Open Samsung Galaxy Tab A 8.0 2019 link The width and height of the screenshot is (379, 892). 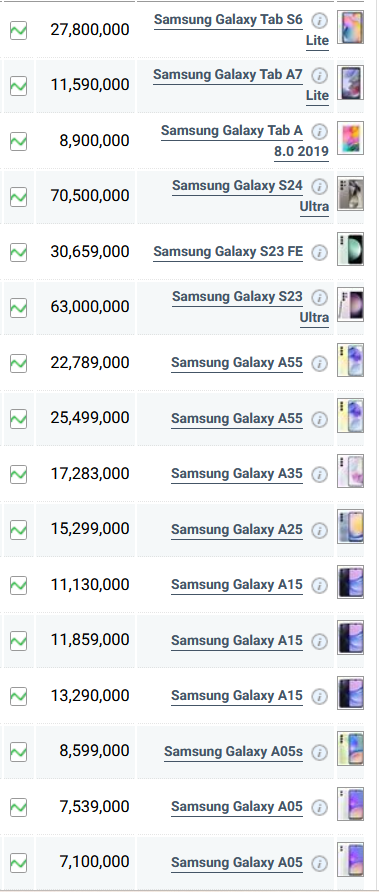[x=245, y=141]
